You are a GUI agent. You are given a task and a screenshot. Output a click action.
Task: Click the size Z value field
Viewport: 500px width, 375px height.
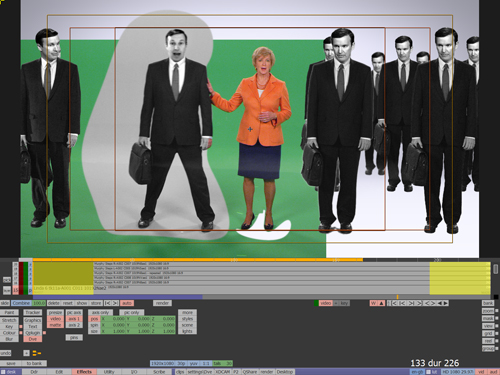[163, 331]
